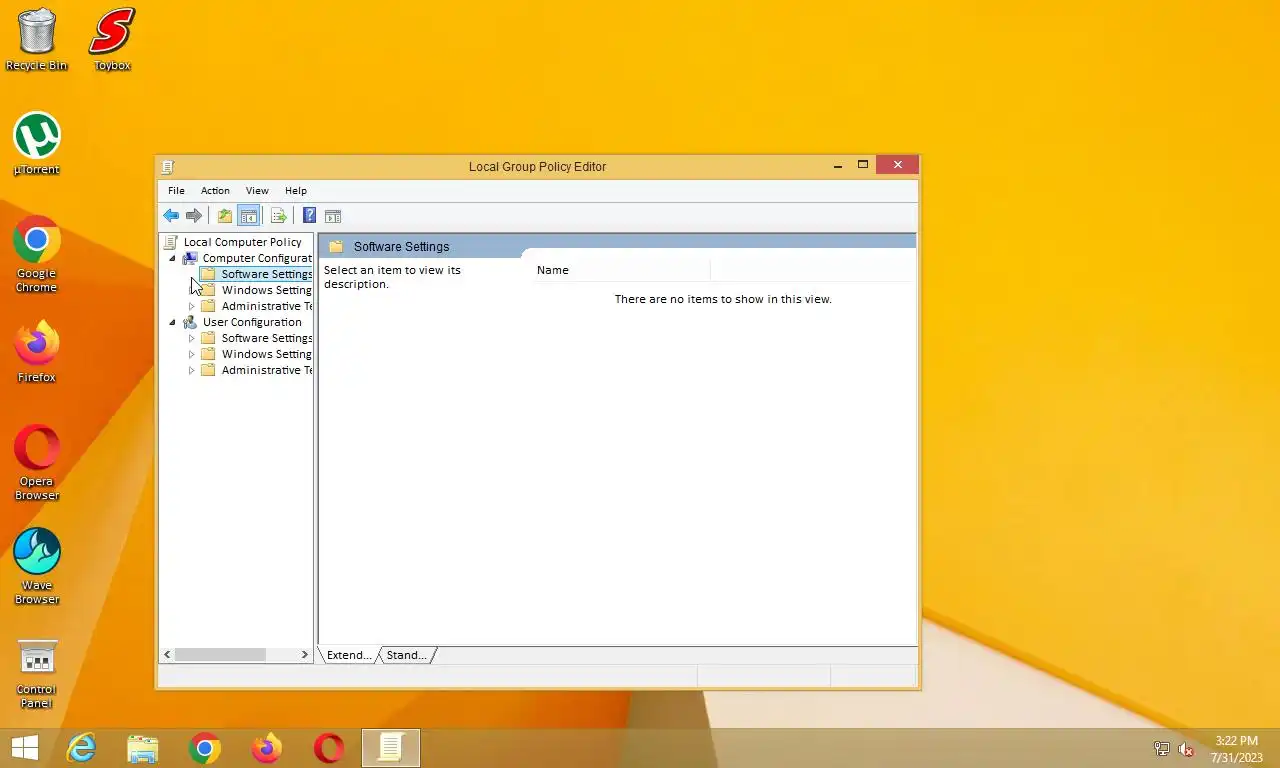Expand Administrative Templates under User Configuration
The width and height of the screenshot is (1280, 768).
click(x=192, y=370)
